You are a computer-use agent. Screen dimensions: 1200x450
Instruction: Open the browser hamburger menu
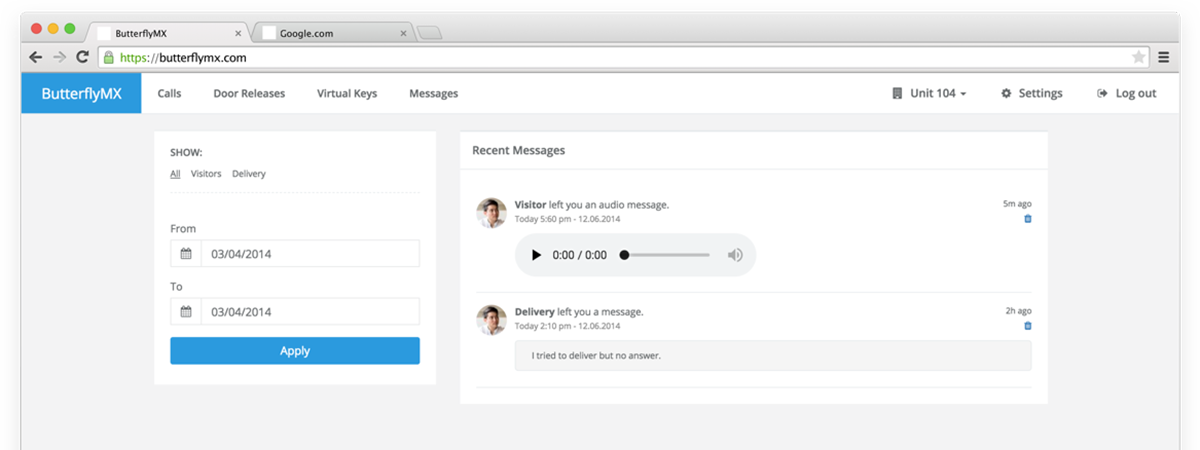tap(1164, 57)
